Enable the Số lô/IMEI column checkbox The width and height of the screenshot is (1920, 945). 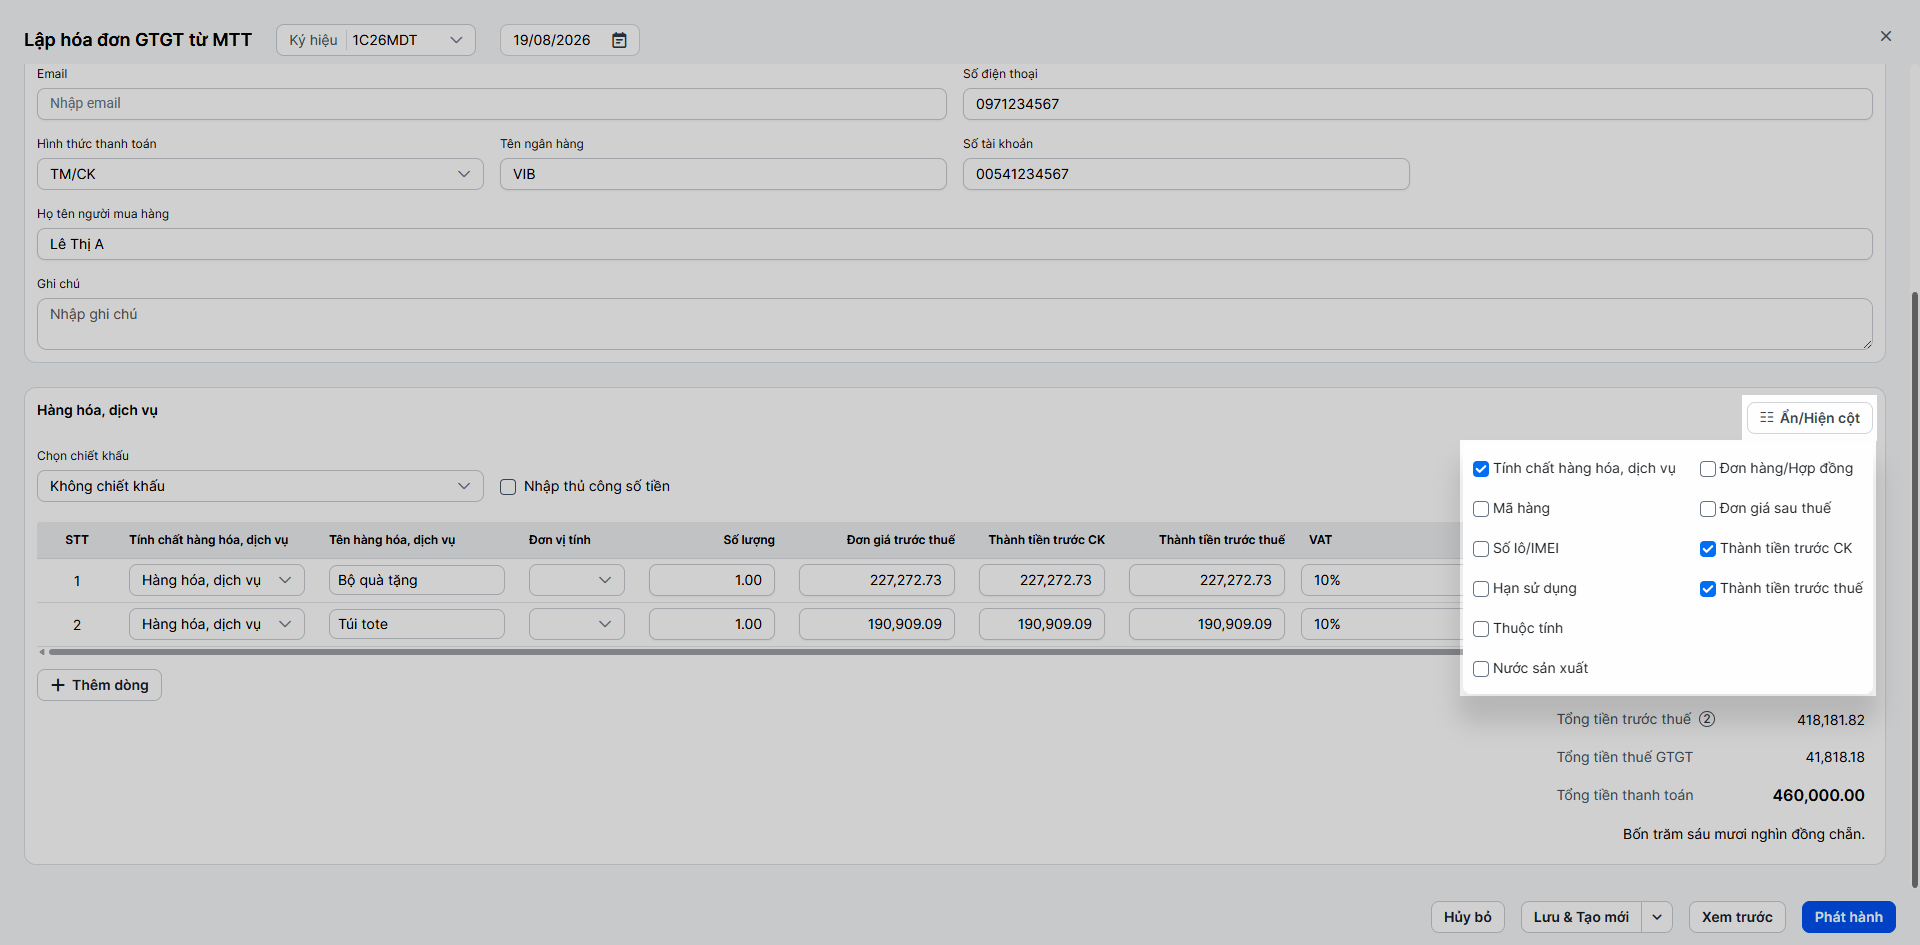[1481, 549]
